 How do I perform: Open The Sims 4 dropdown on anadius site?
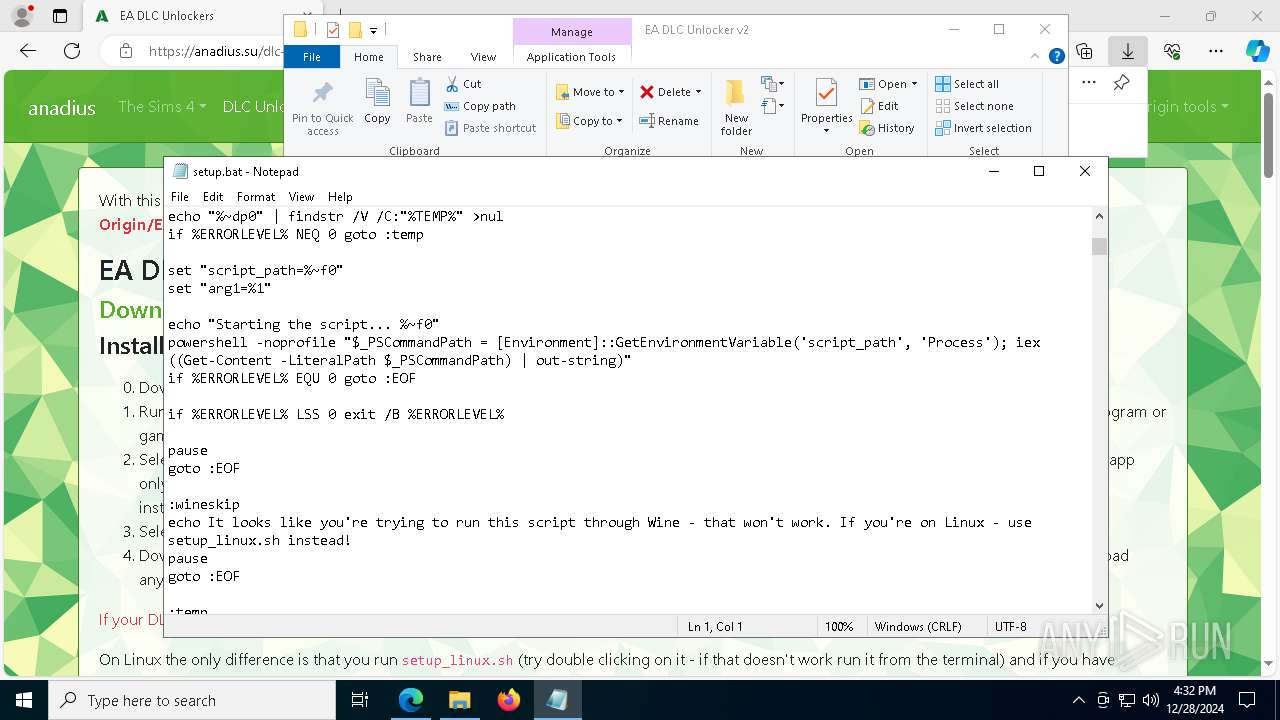tap(162, 106)
